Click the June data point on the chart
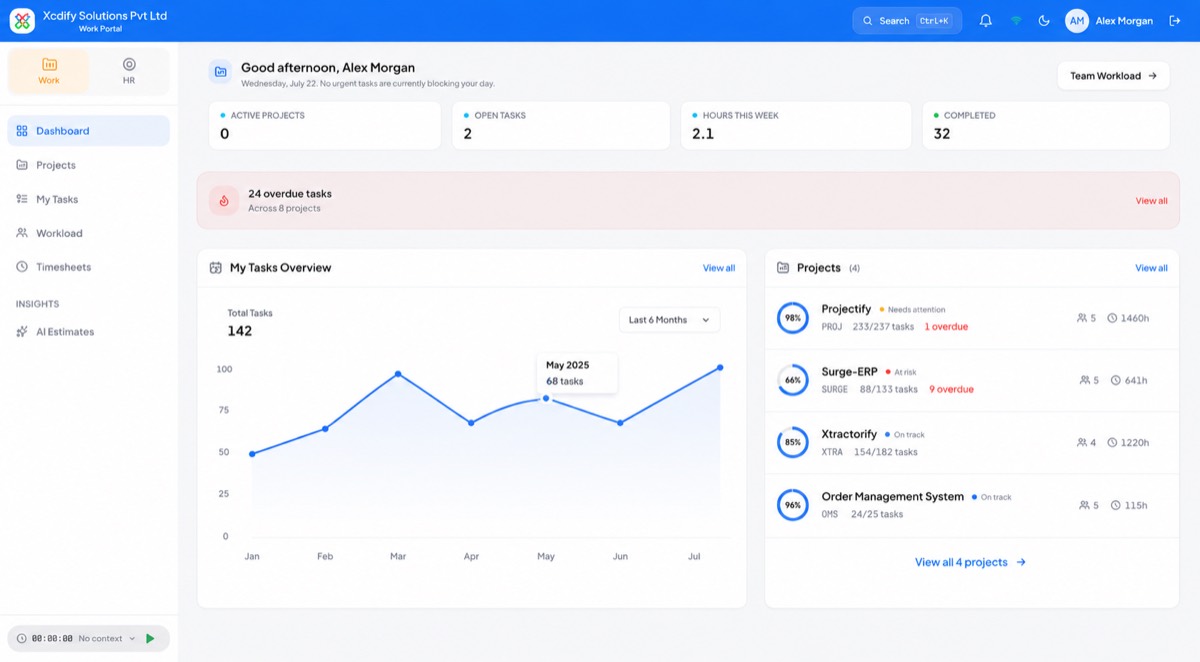1200x662 pixels. pos(620,423)
